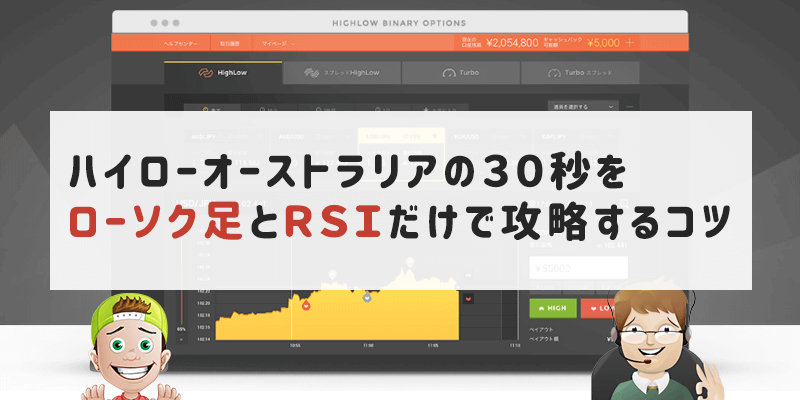Click the green HIGH button
The height and width of the screenshot is (400, 800).
point(553,308)
